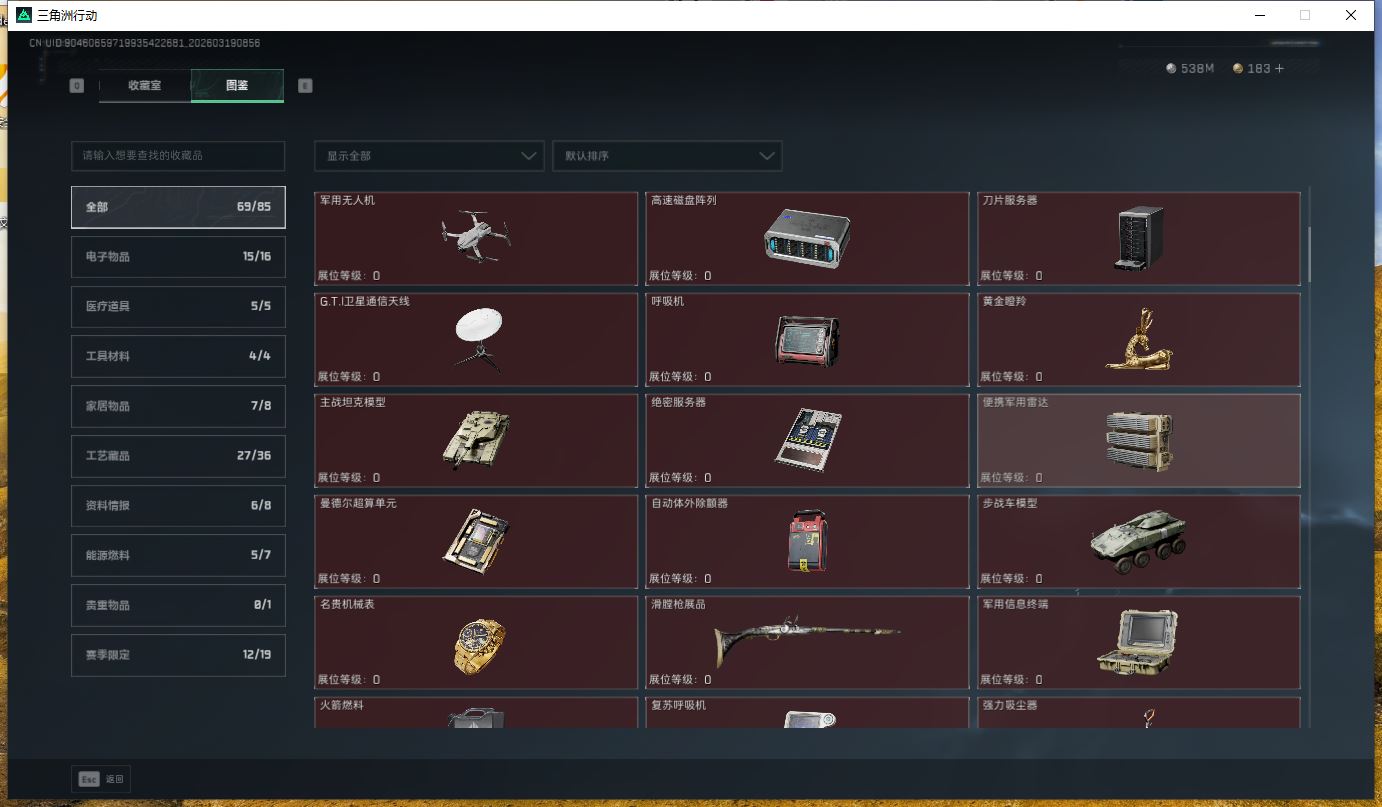
Task: Select the 工艺藏品 category in sidebar
Action: coord(178,456)
